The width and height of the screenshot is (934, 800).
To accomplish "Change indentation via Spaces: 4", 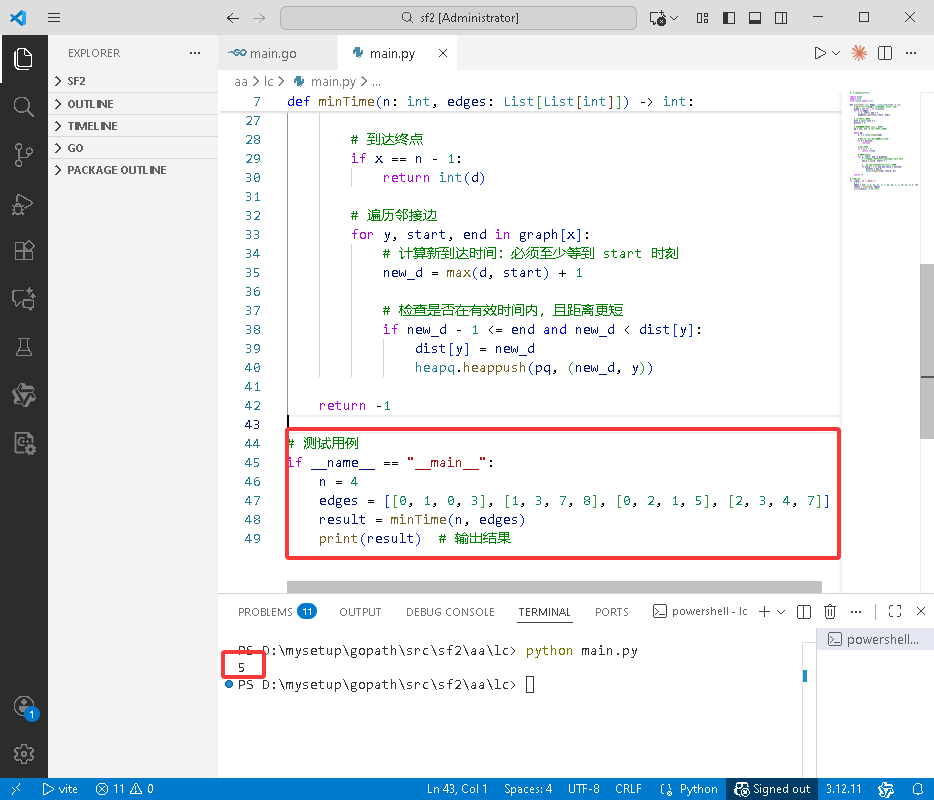I will (x=528, y=789).
